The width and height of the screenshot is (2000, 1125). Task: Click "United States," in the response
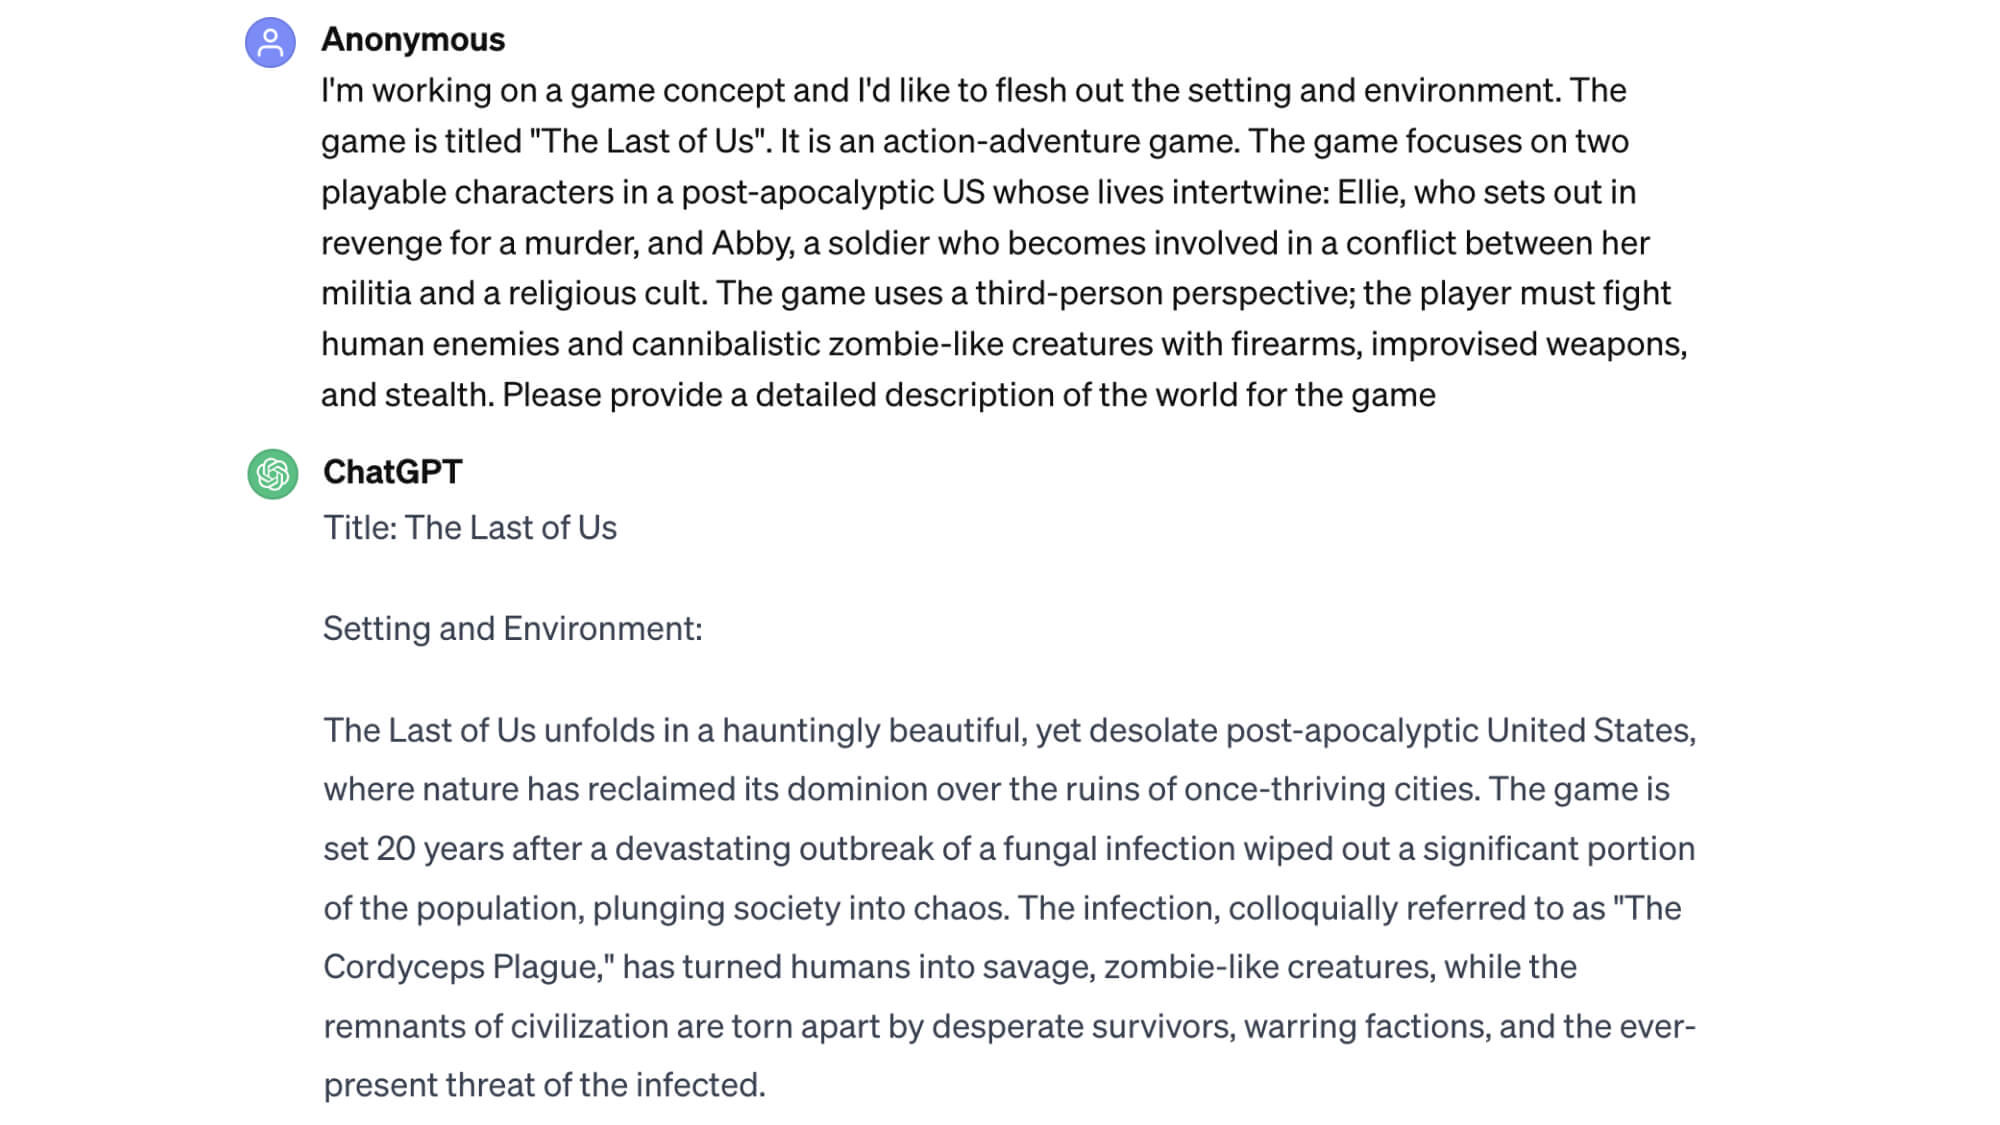click(1590, 731)
